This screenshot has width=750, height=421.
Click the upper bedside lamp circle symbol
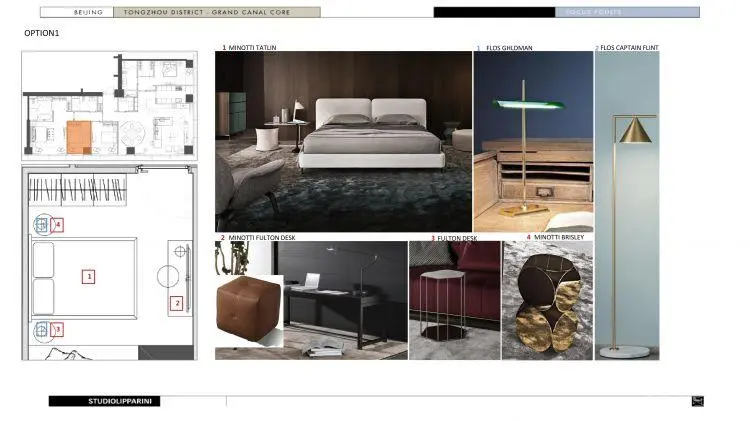point(42,225)
